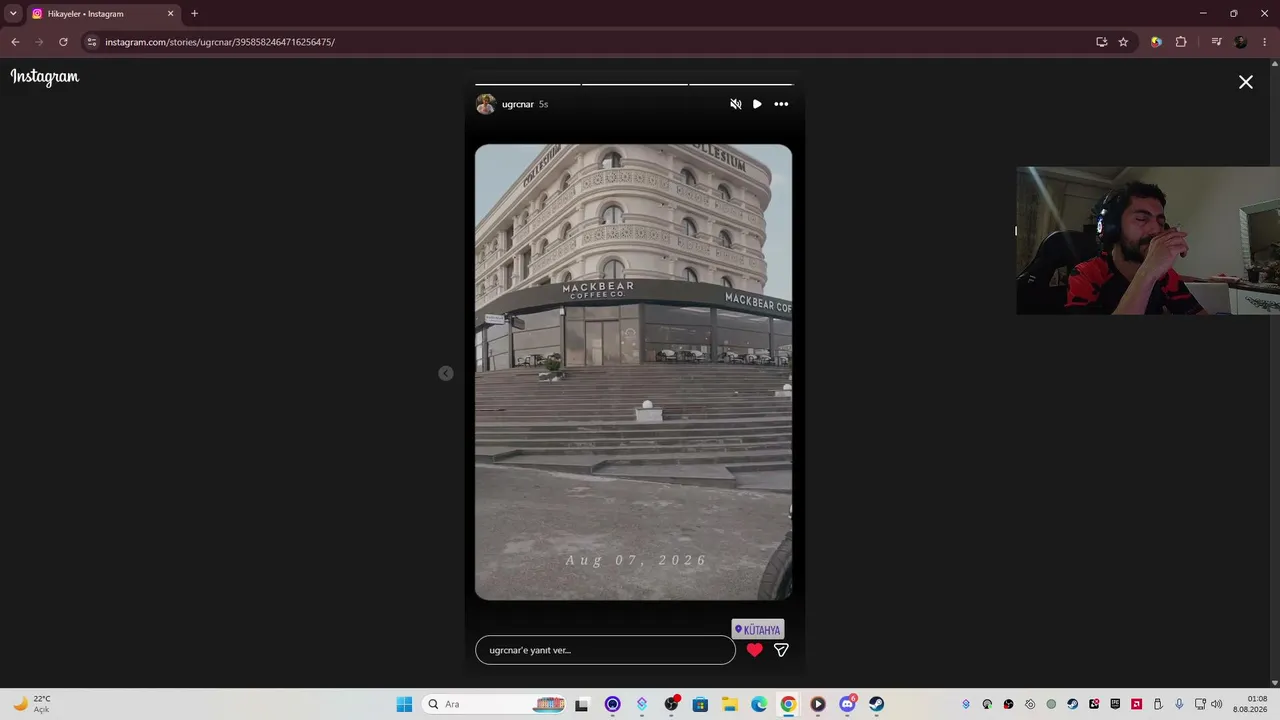Image resolution: width=1280 pixels, height=720 pixels.
Task: Expand the tab search dropdown arrow
Action: [x=13, y=13]
